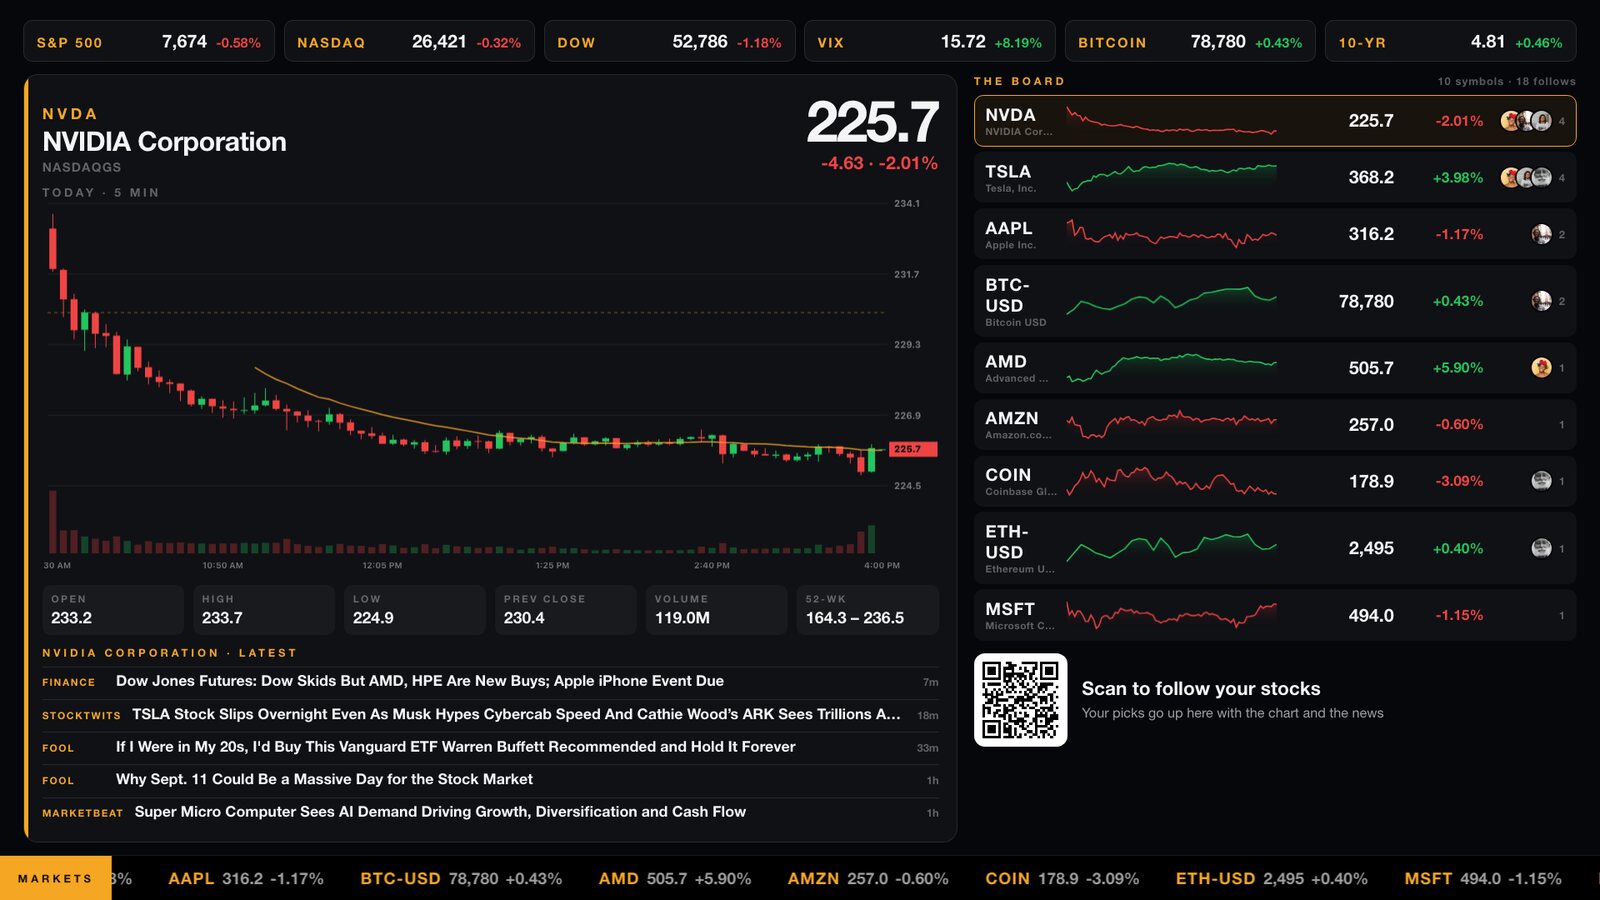This screenshot has width=1600, height=900.
Task: Click the Scan to follow your stocks text
Action: (1201, 689)
